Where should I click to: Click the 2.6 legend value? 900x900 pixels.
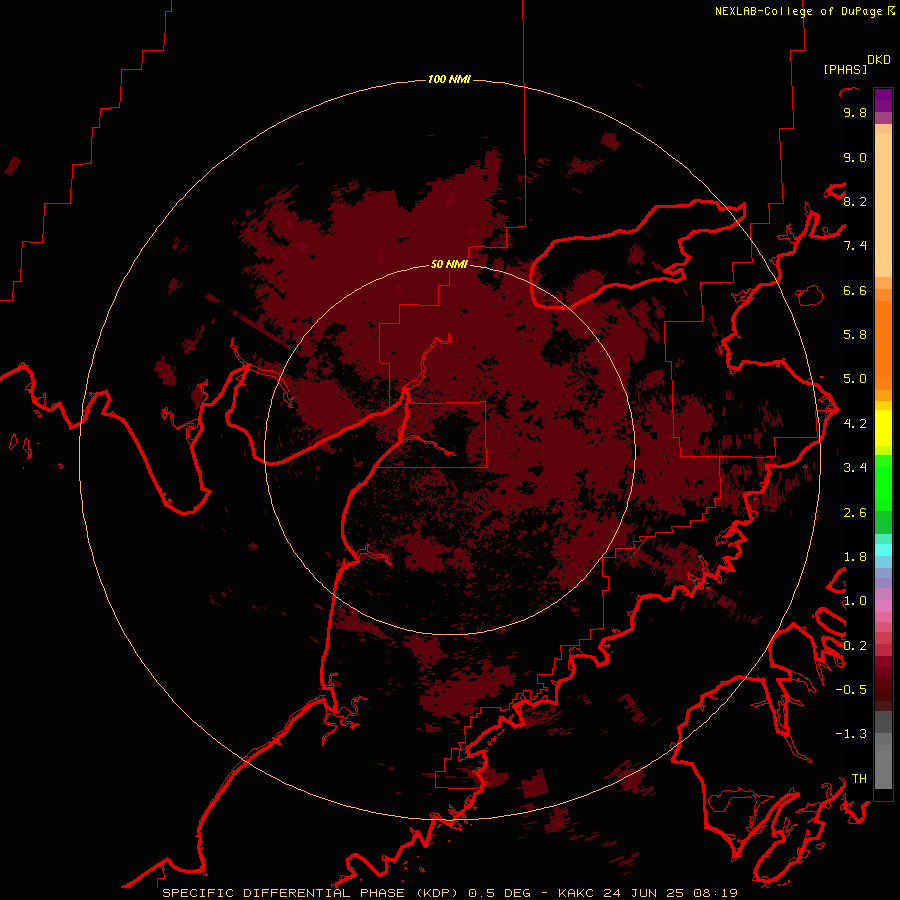[855, 513]
